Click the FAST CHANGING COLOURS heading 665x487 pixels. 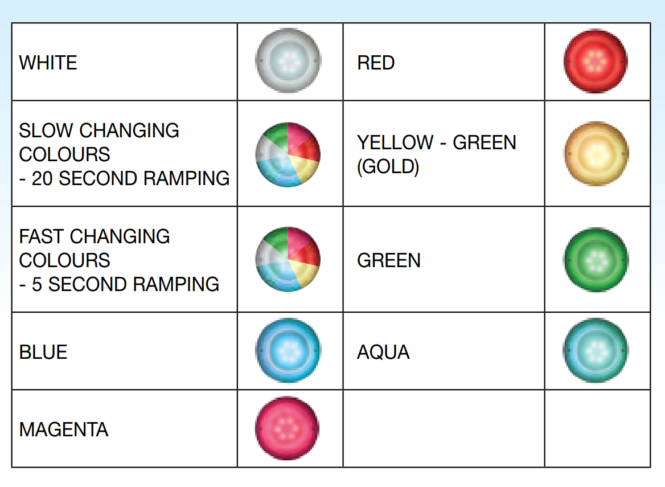(95, 248)
